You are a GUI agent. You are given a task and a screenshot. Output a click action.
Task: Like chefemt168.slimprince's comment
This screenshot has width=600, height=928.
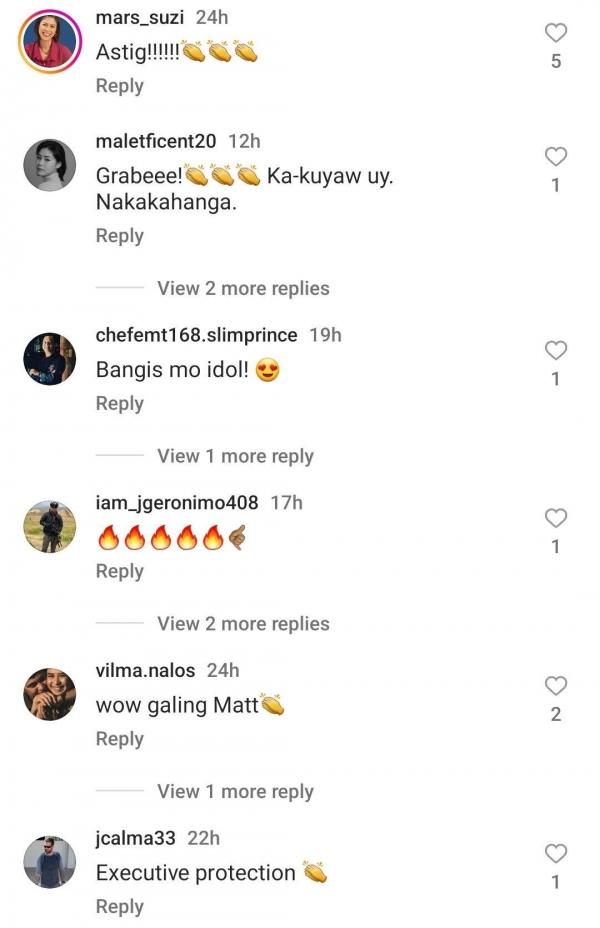[556, 350]
